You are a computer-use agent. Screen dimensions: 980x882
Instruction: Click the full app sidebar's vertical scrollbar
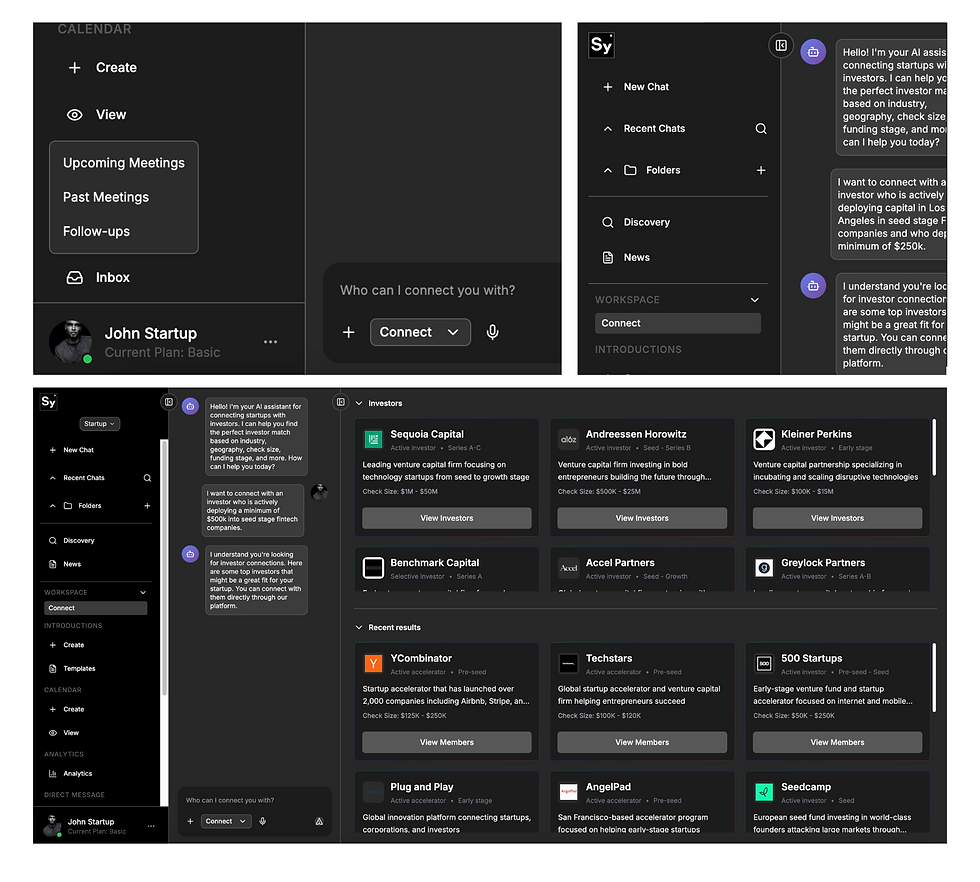164,568
